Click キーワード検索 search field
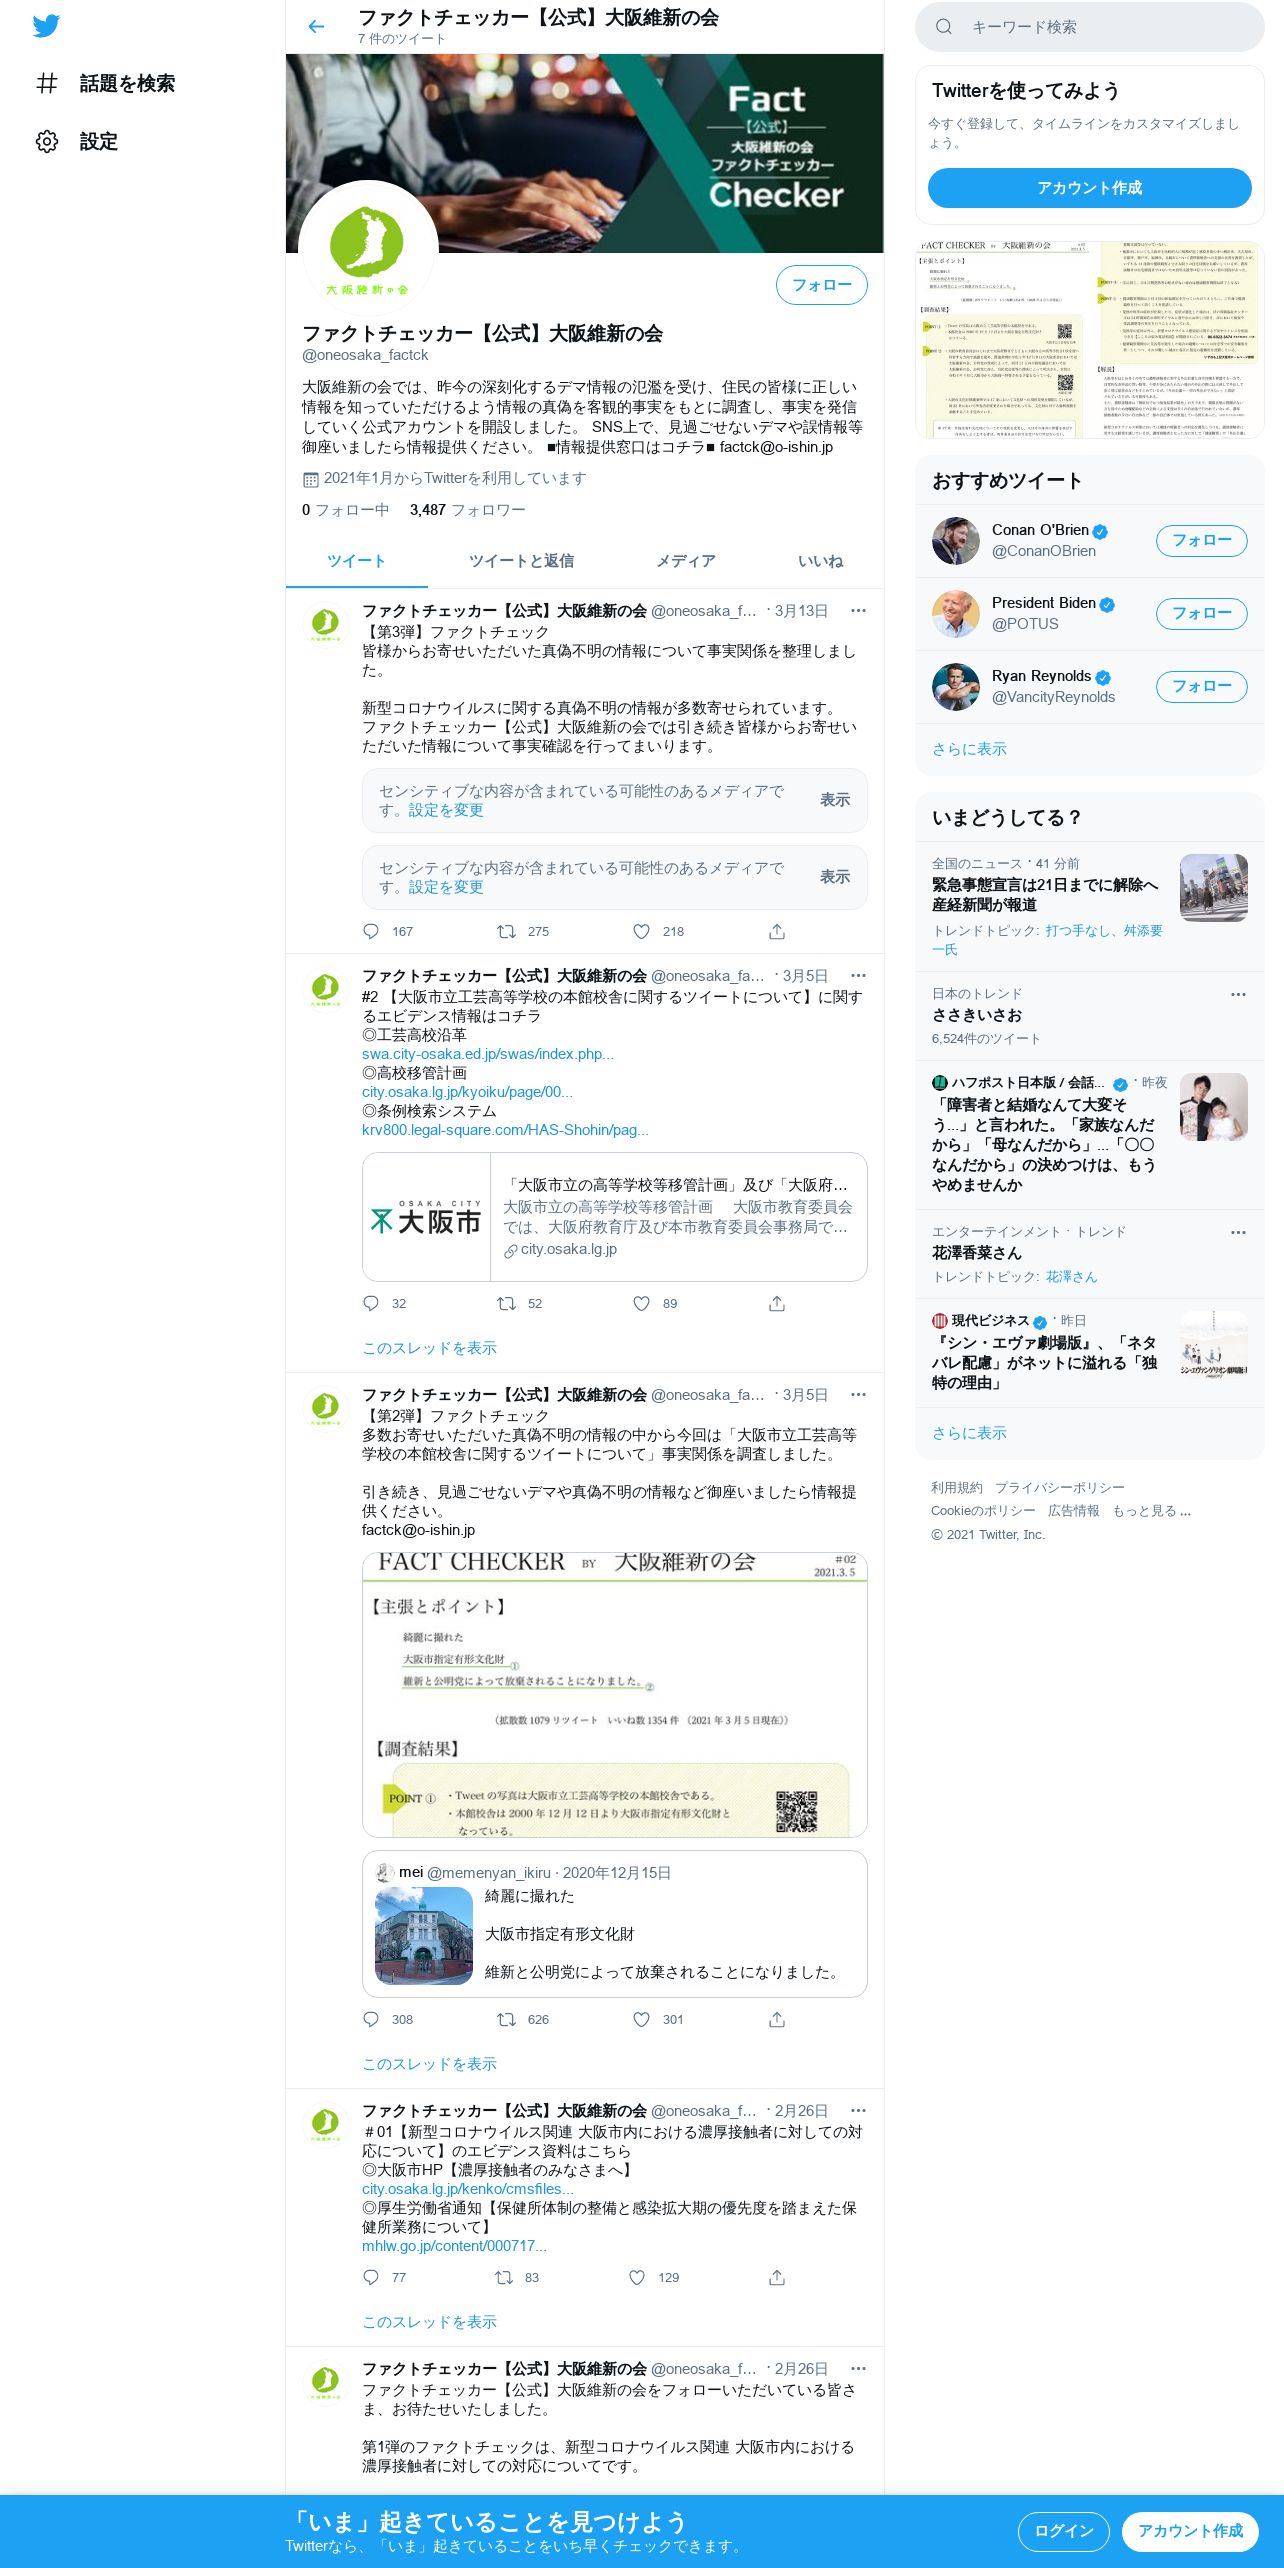Screen dimensions: 1284x2568 (1089, 27)
